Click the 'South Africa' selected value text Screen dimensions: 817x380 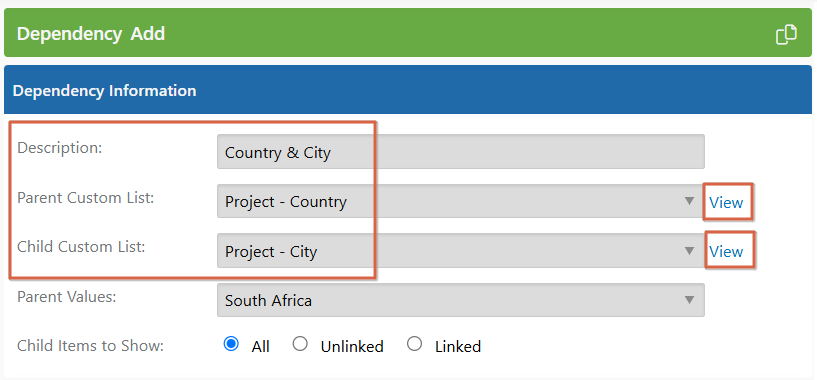(x=268, y=301)
